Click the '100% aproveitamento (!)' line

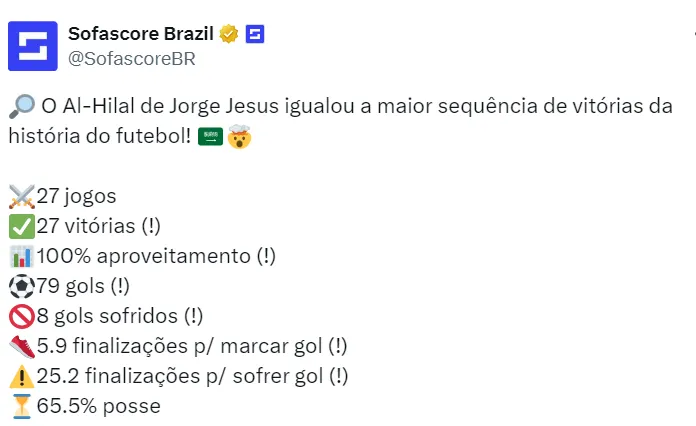click(156, 256)
